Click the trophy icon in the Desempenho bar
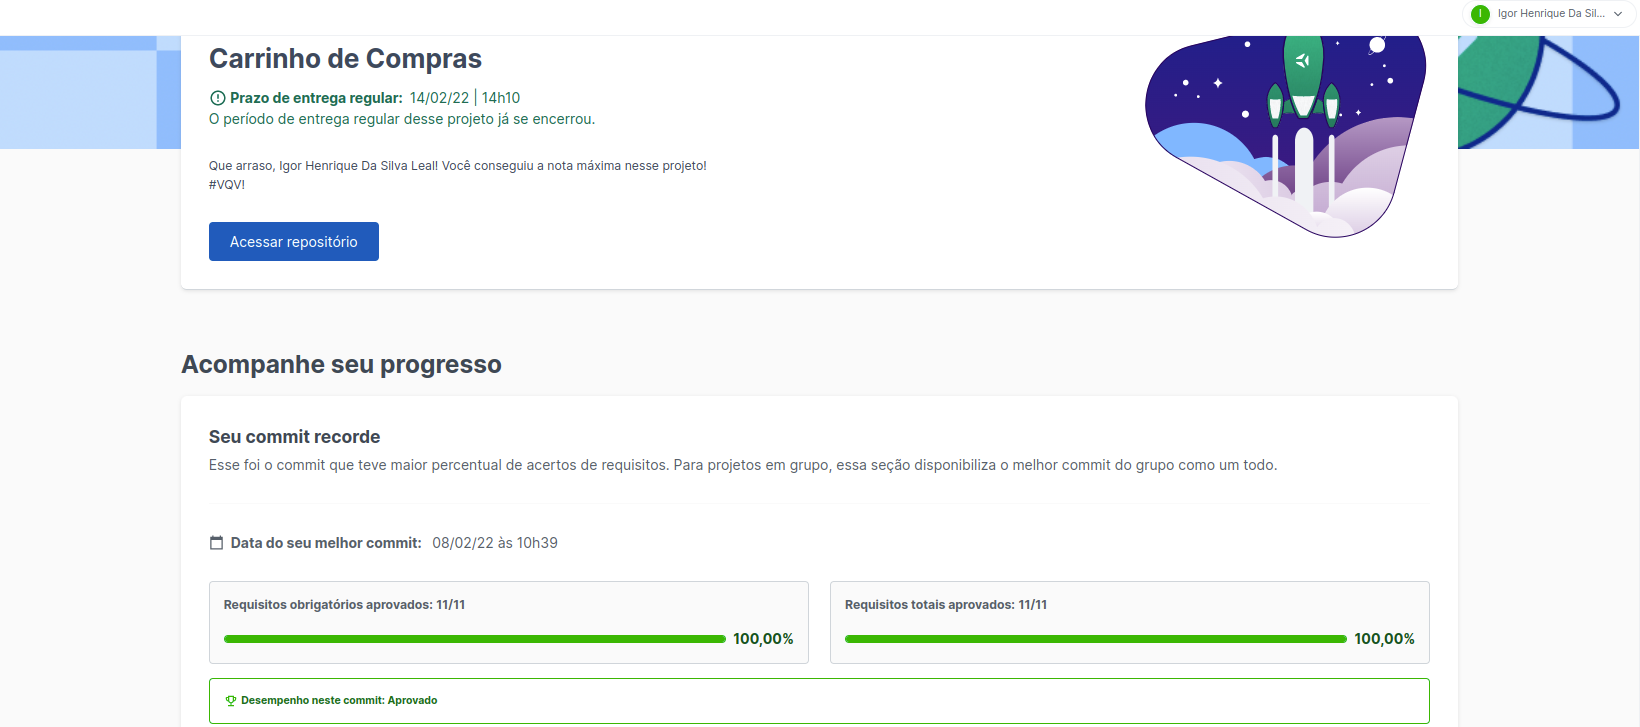 [231, 701]
